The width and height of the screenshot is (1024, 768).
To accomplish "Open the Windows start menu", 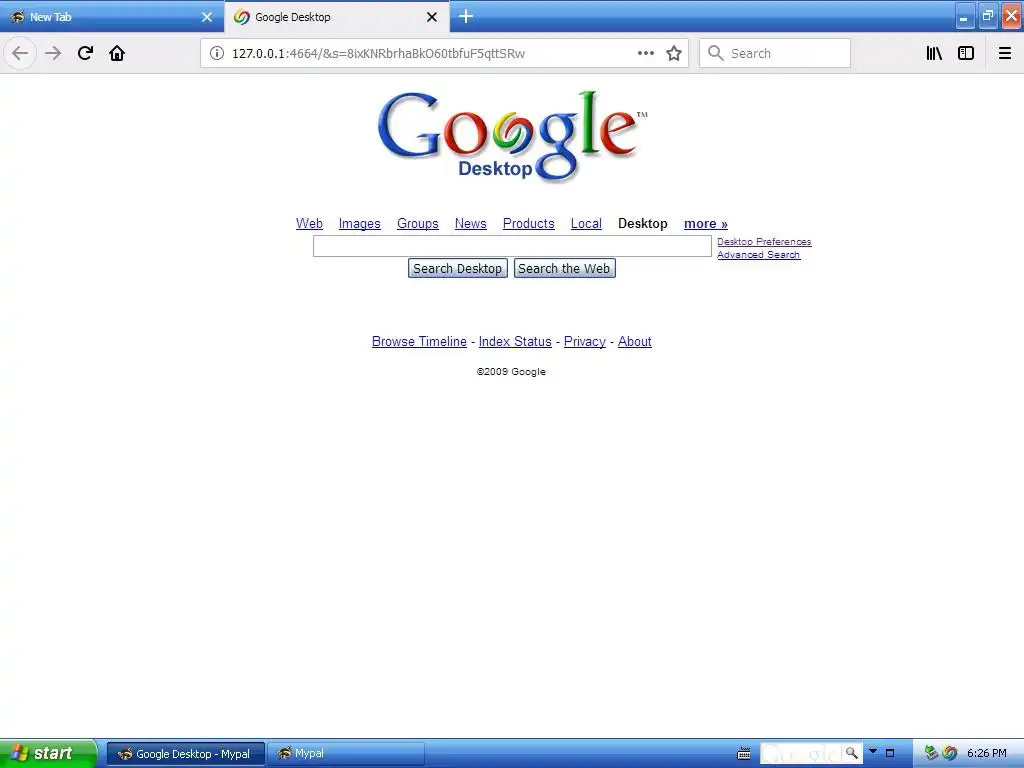I will pos(47,753).
